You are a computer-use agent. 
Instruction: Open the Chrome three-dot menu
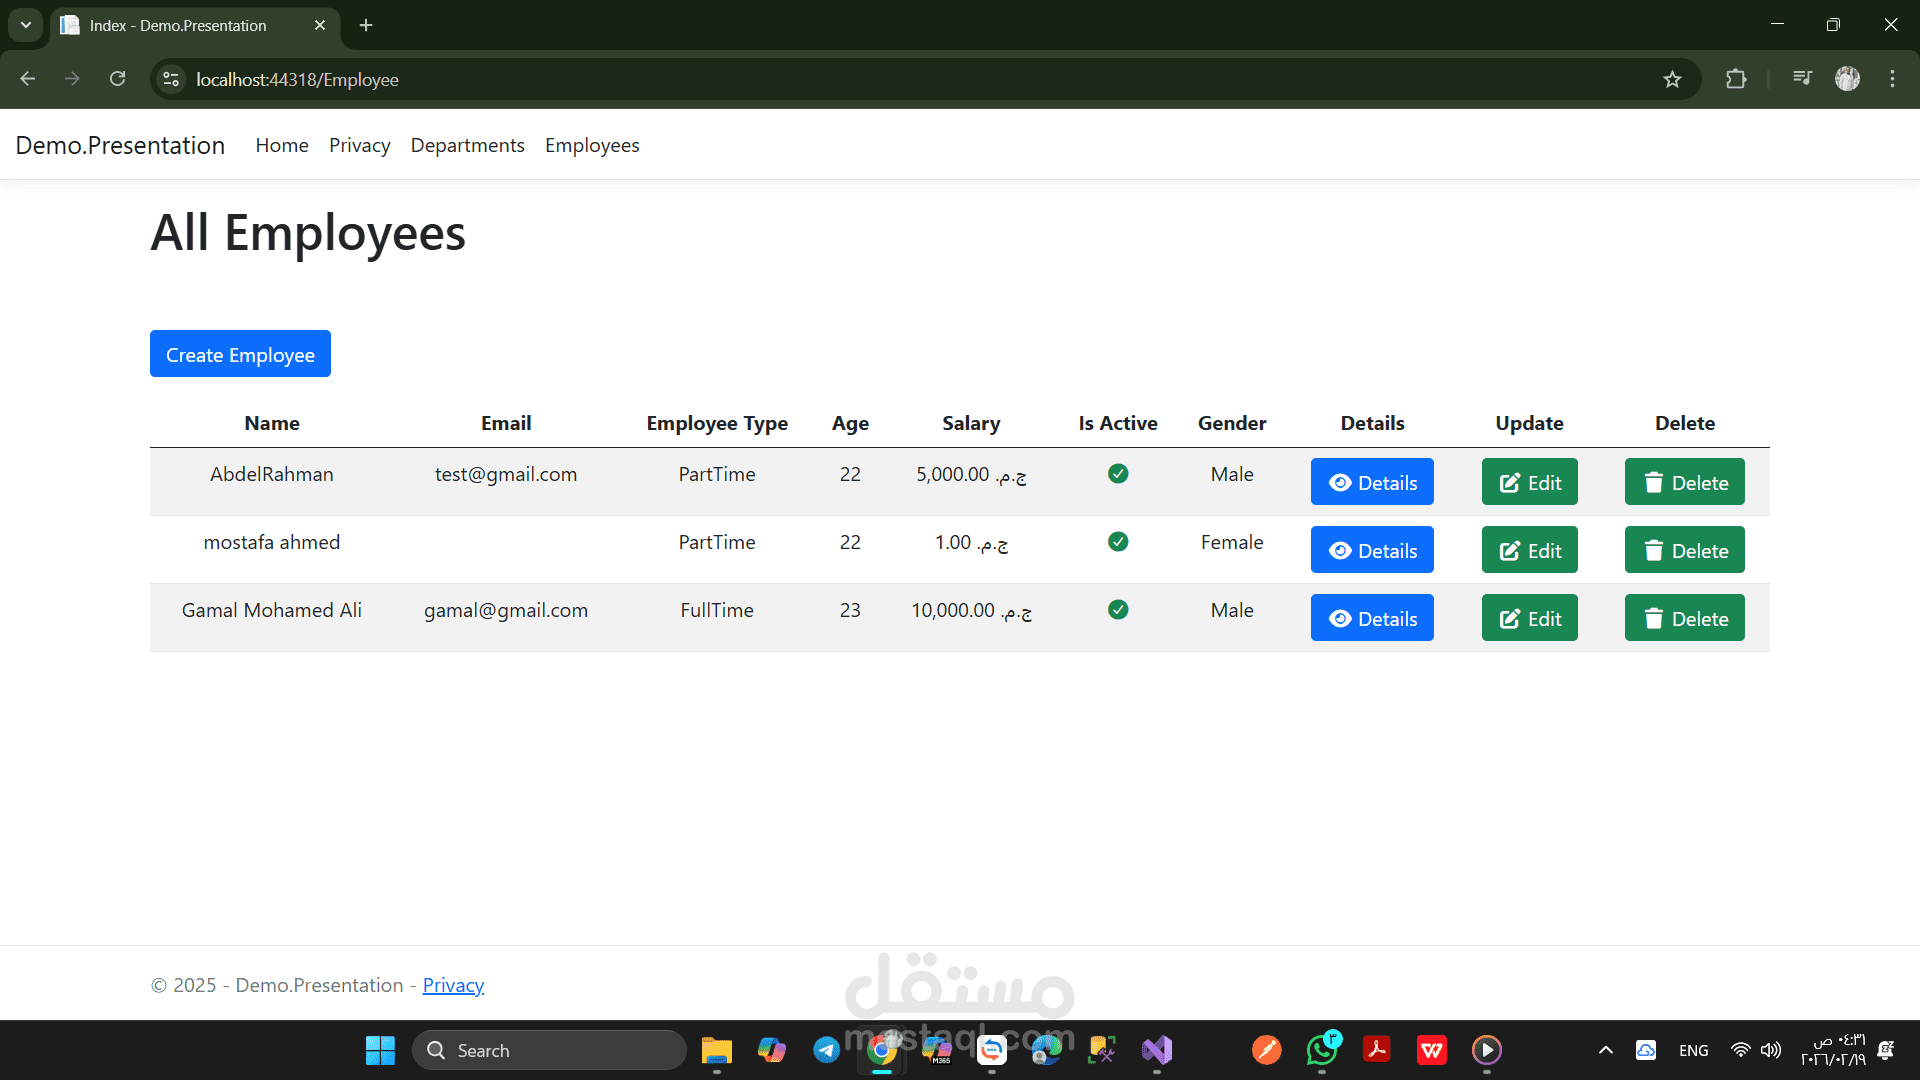tap(1892, 79)
